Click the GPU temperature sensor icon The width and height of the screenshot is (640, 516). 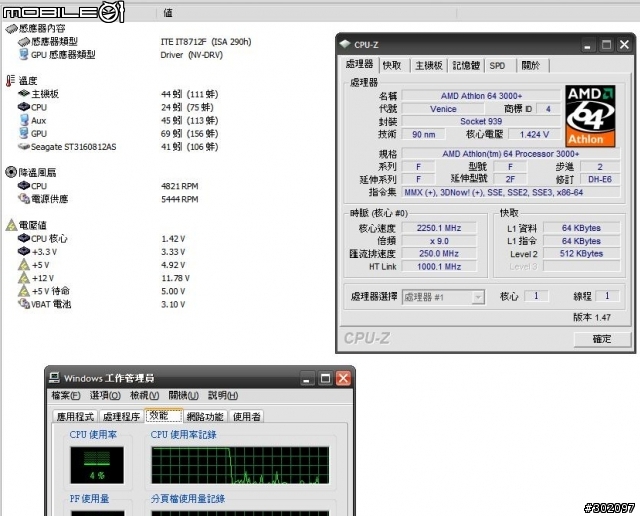[24, 133]
